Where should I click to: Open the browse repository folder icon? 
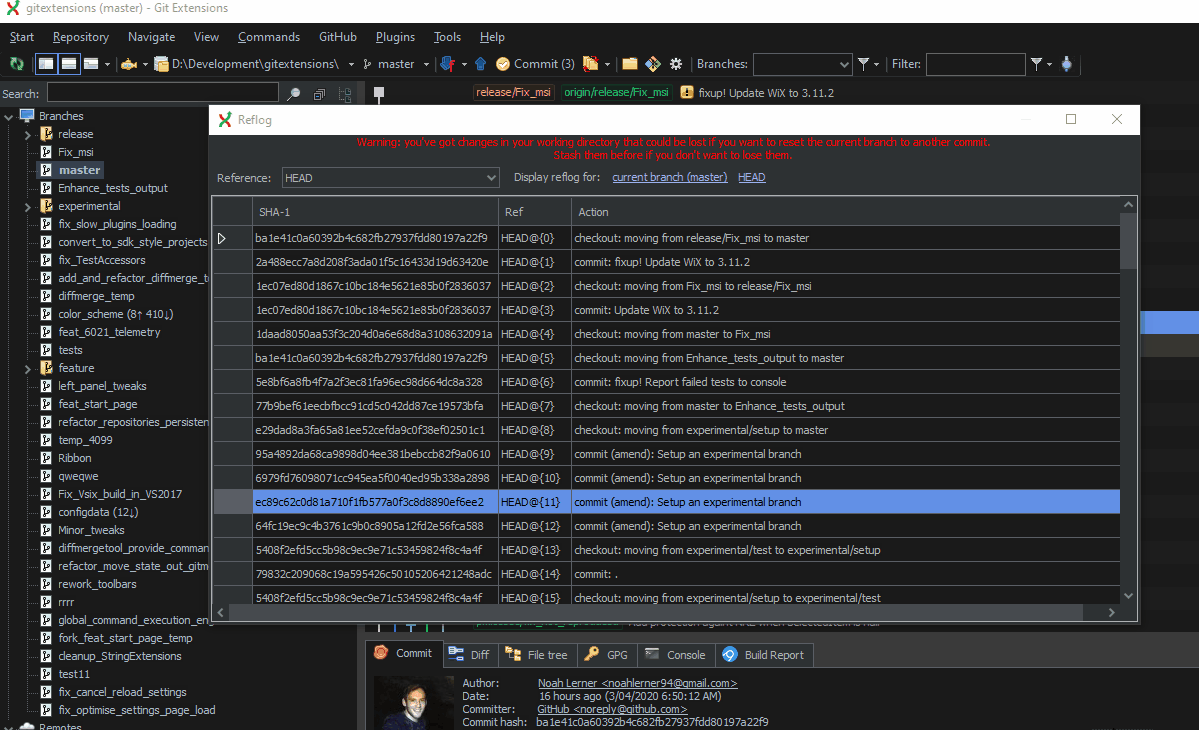(x=630, y=63)
